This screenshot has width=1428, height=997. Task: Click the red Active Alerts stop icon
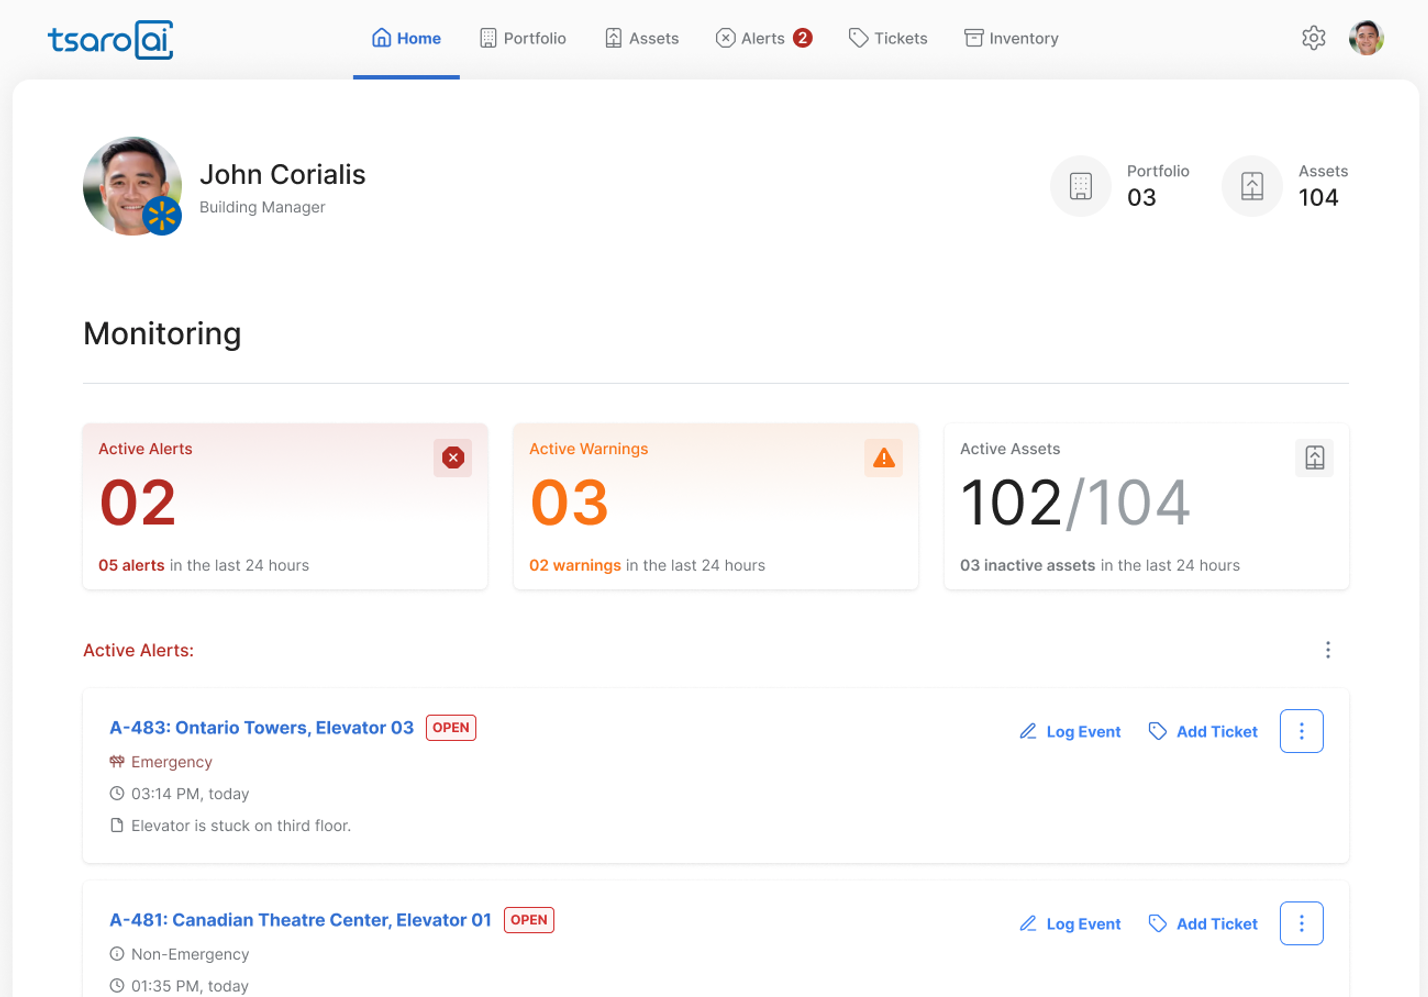pyautogui.click(x=453, y=458)
